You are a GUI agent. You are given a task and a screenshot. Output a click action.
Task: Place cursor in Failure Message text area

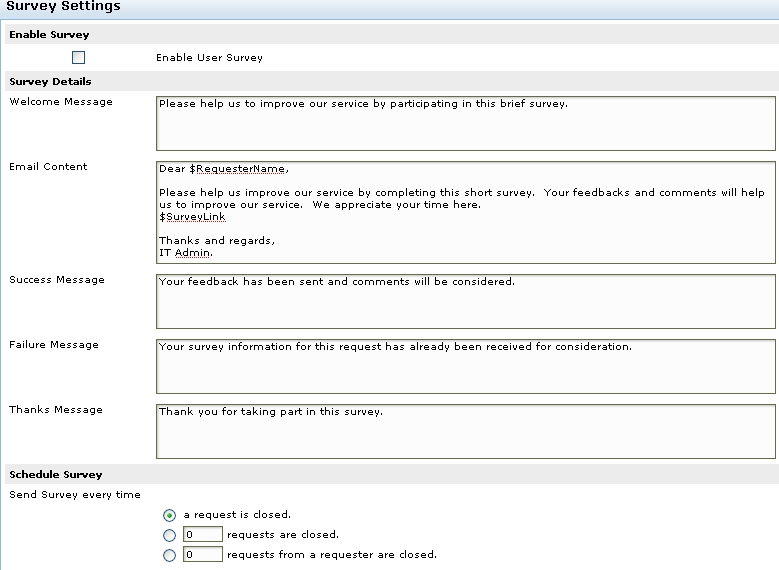point(465,367)
